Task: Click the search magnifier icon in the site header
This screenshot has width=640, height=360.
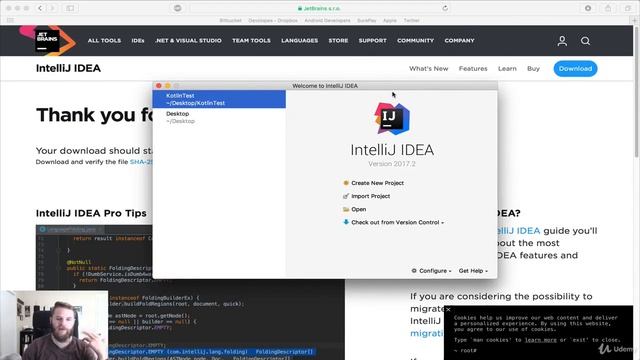Action: coord(585,41)
